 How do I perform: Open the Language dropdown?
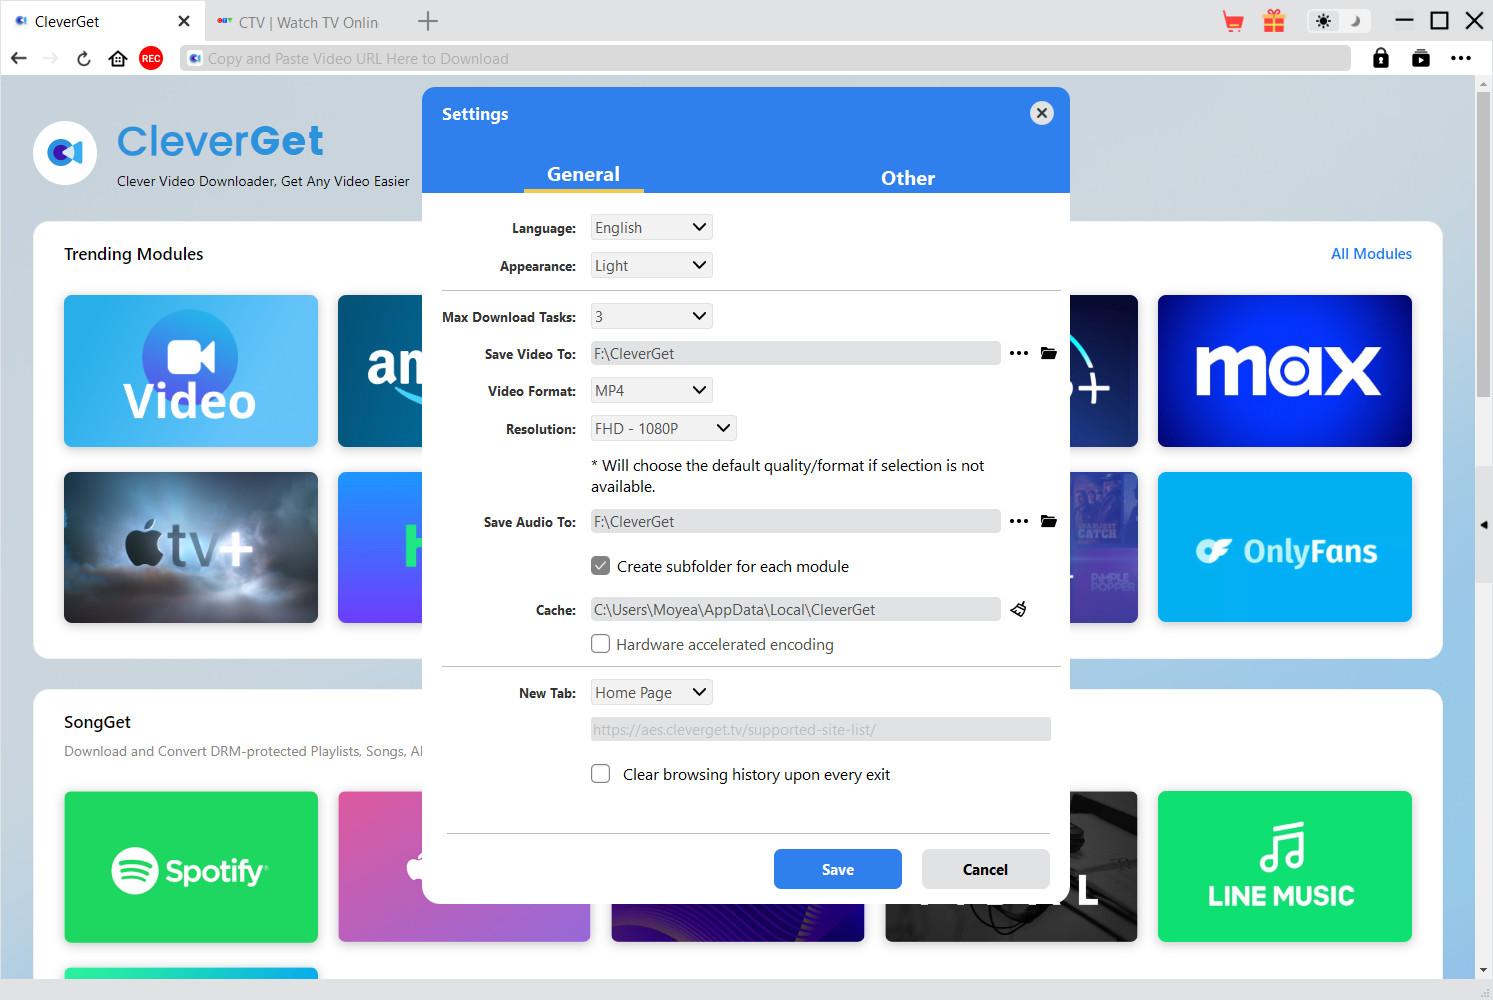point(652,228)
